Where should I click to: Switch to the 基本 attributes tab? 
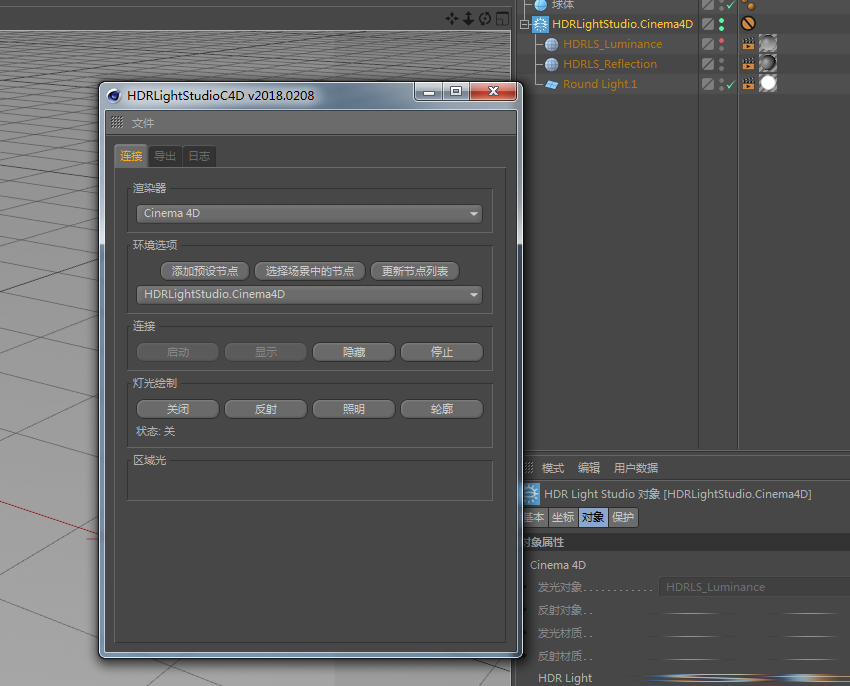tap(535, 517)
